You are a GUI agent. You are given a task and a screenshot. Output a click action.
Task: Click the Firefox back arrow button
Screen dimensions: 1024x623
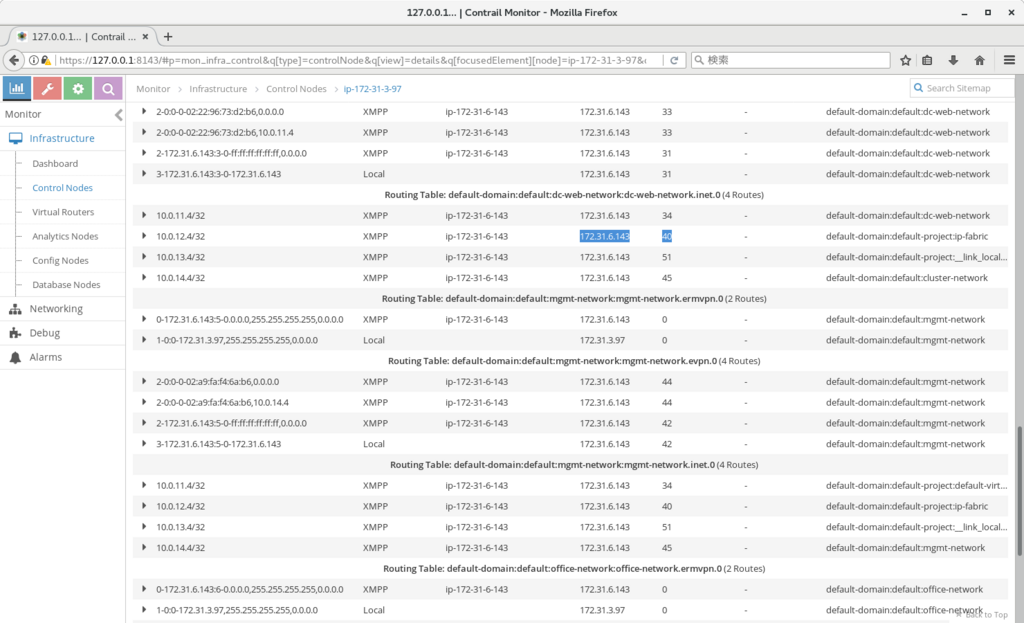[14, 60]
